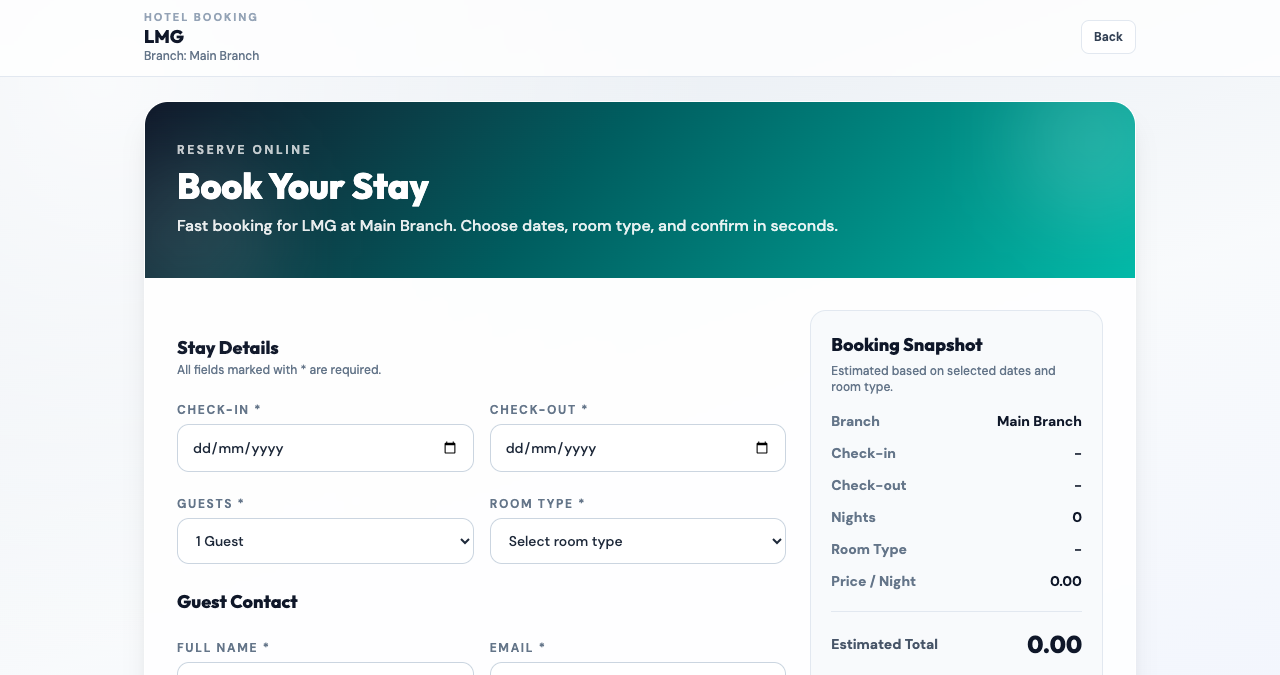Viewport: 1280px width, 675px height.
Task: Click the Price / Night label
Action: point(873,581)
